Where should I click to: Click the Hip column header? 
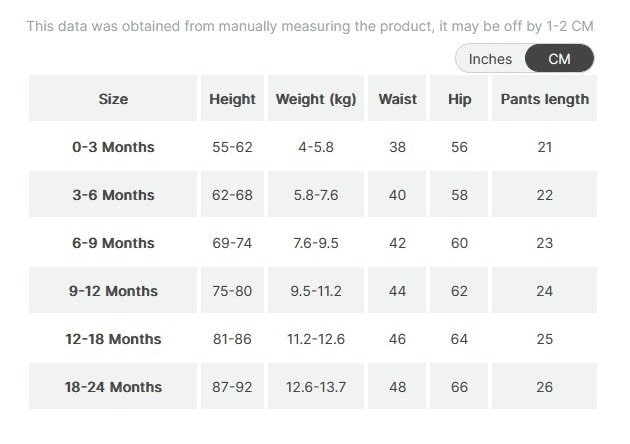[459, 99]
